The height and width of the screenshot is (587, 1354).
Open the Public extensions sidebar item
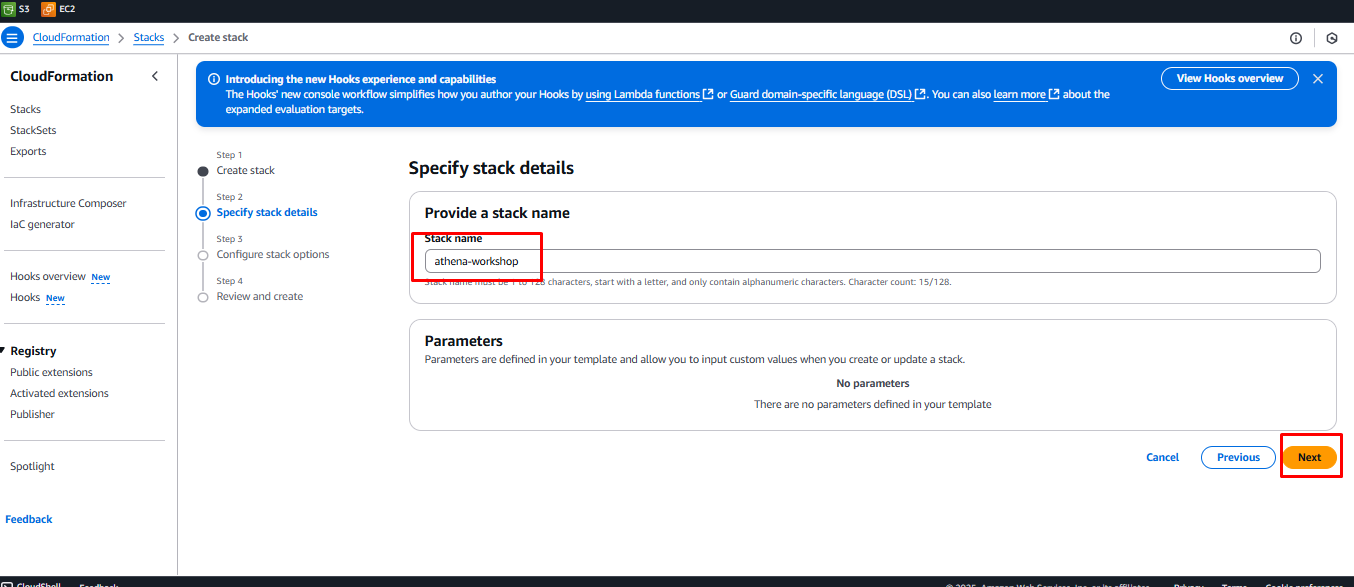pos(51,372)
